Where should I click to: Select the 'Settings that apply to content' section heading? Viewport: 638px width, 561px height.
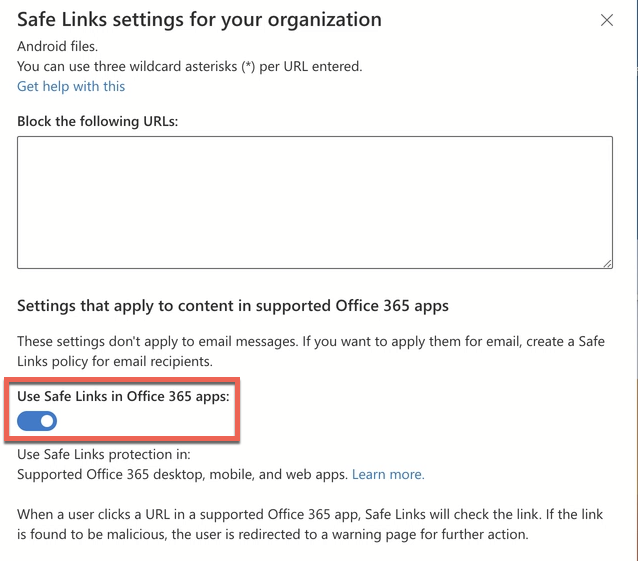233,306
